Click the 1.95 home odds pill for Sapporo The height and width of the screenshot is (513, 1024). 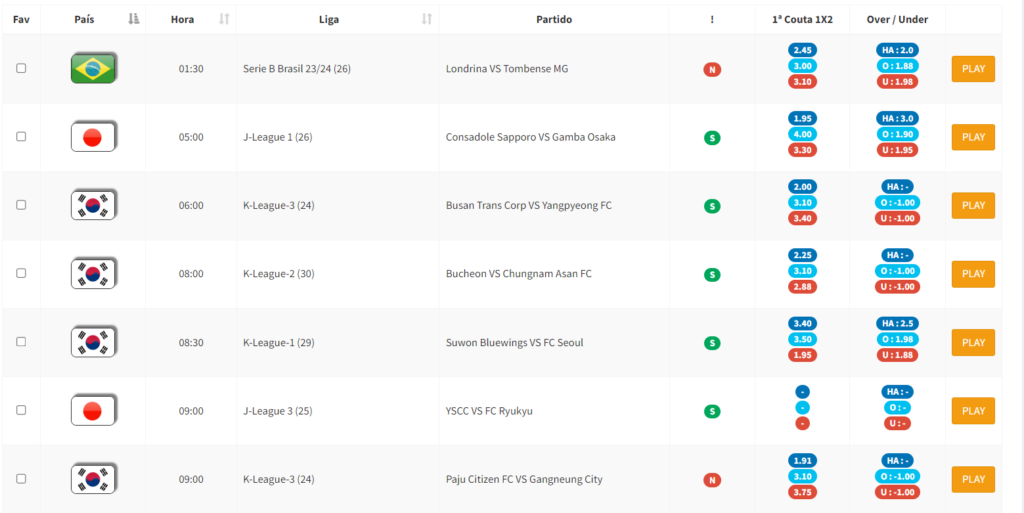(x=803, y=118)
